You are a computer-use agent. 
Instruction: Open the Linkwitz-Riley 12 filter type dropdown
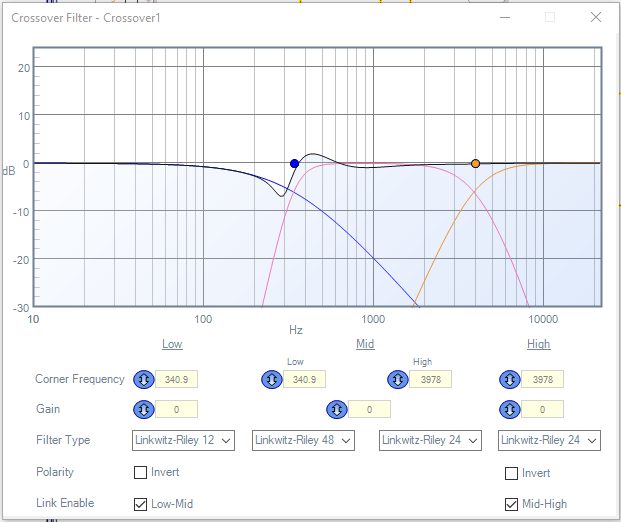(183, 441)
